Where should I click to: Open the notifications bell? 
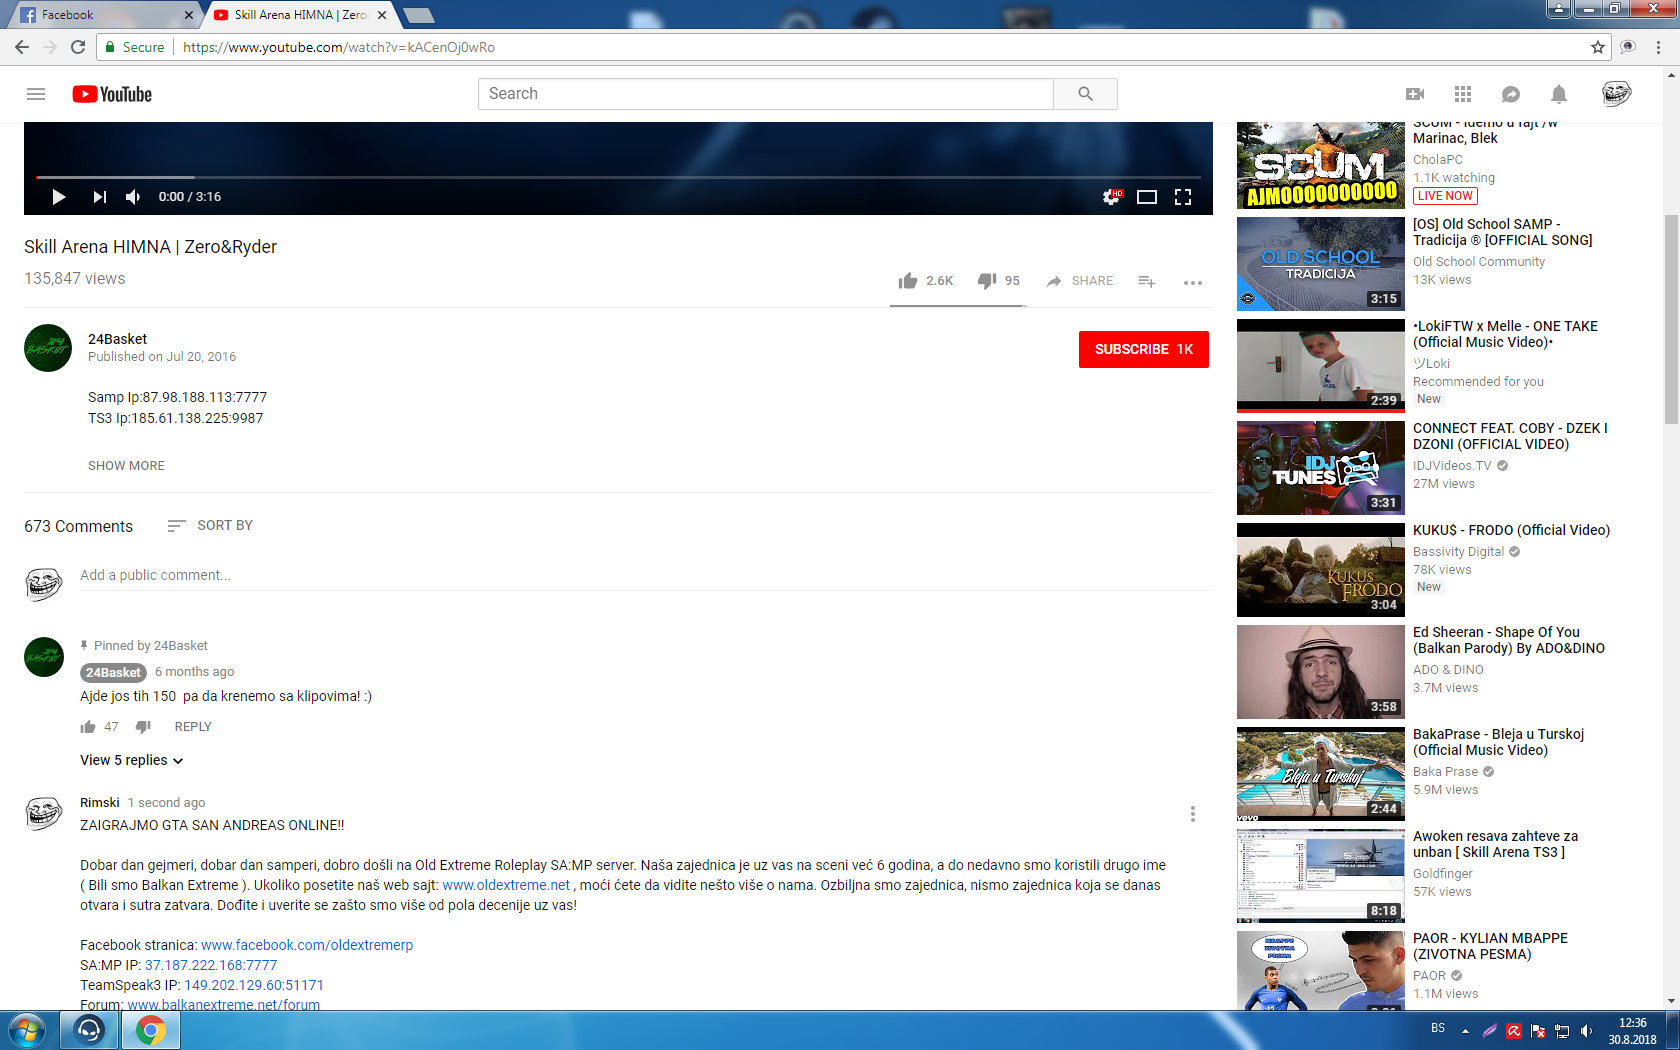[x=1559, y=94]
